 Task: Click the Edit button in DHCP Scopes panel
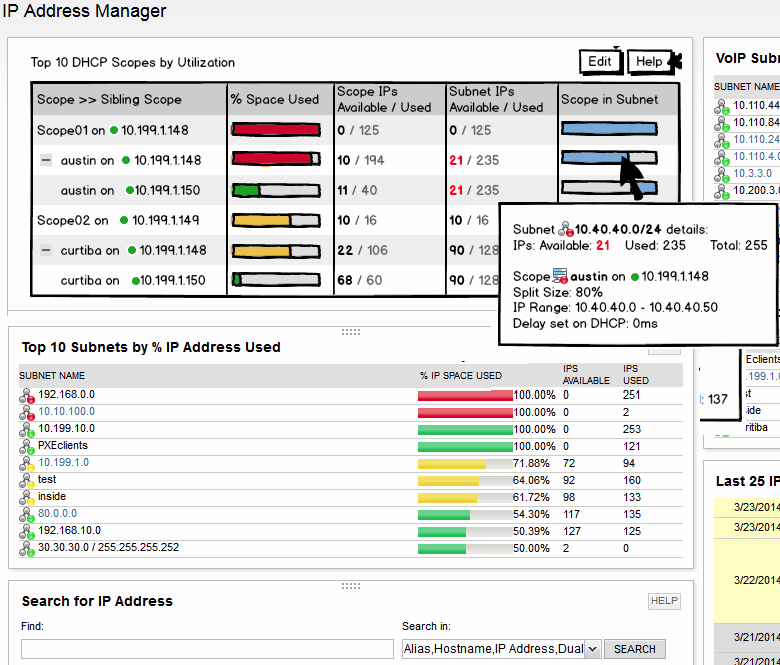pyautogui.click(x=601, y=62)
